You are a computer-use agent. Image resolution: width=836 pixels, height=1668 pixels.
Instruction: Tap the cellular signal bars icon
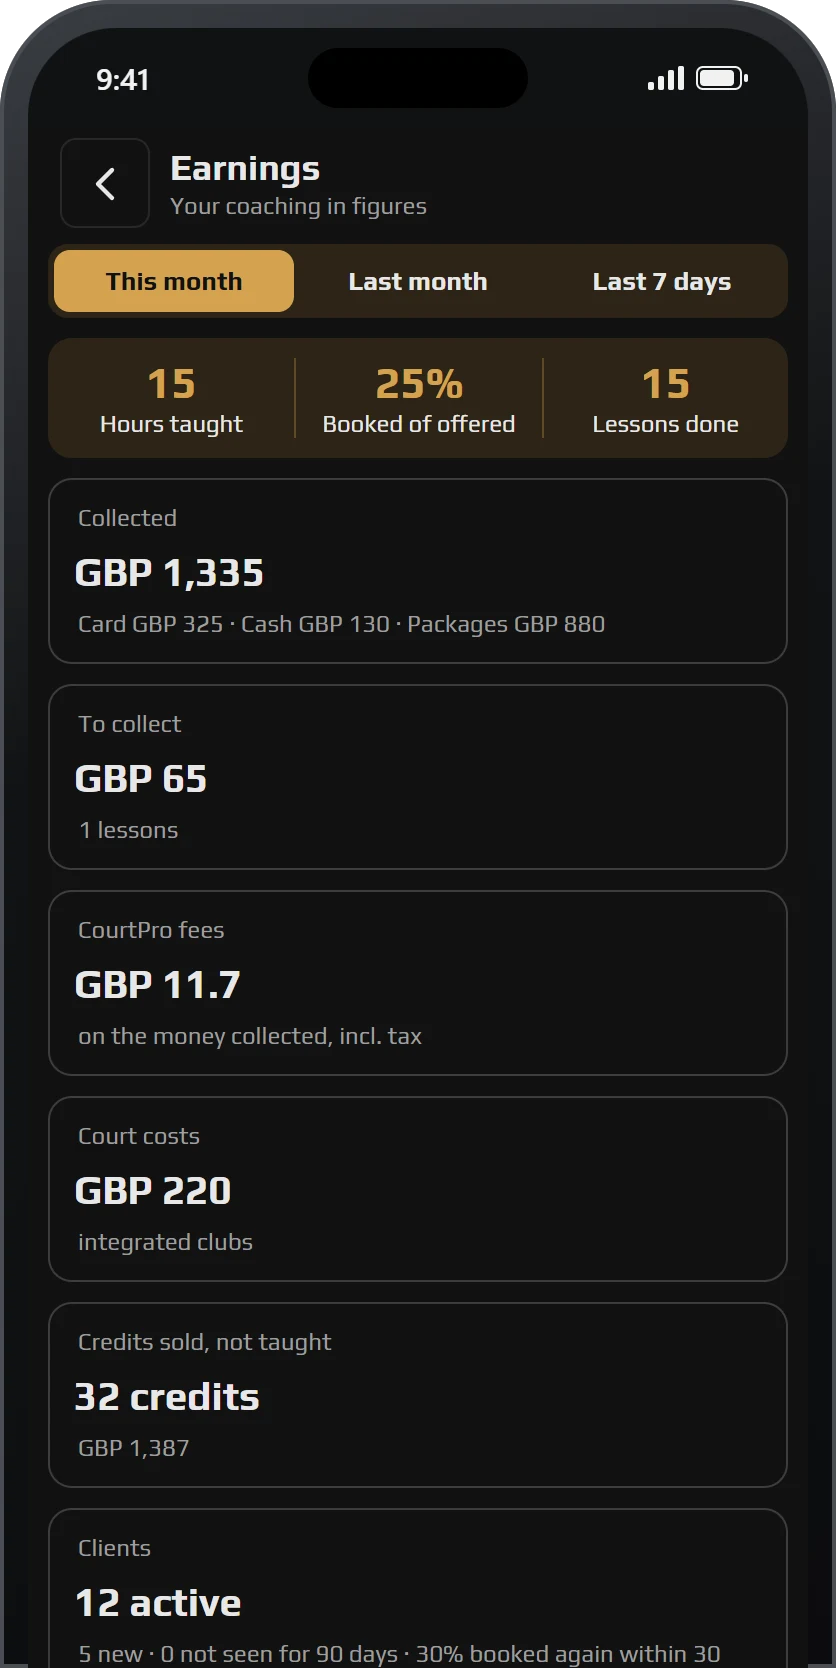pos(666,78)
